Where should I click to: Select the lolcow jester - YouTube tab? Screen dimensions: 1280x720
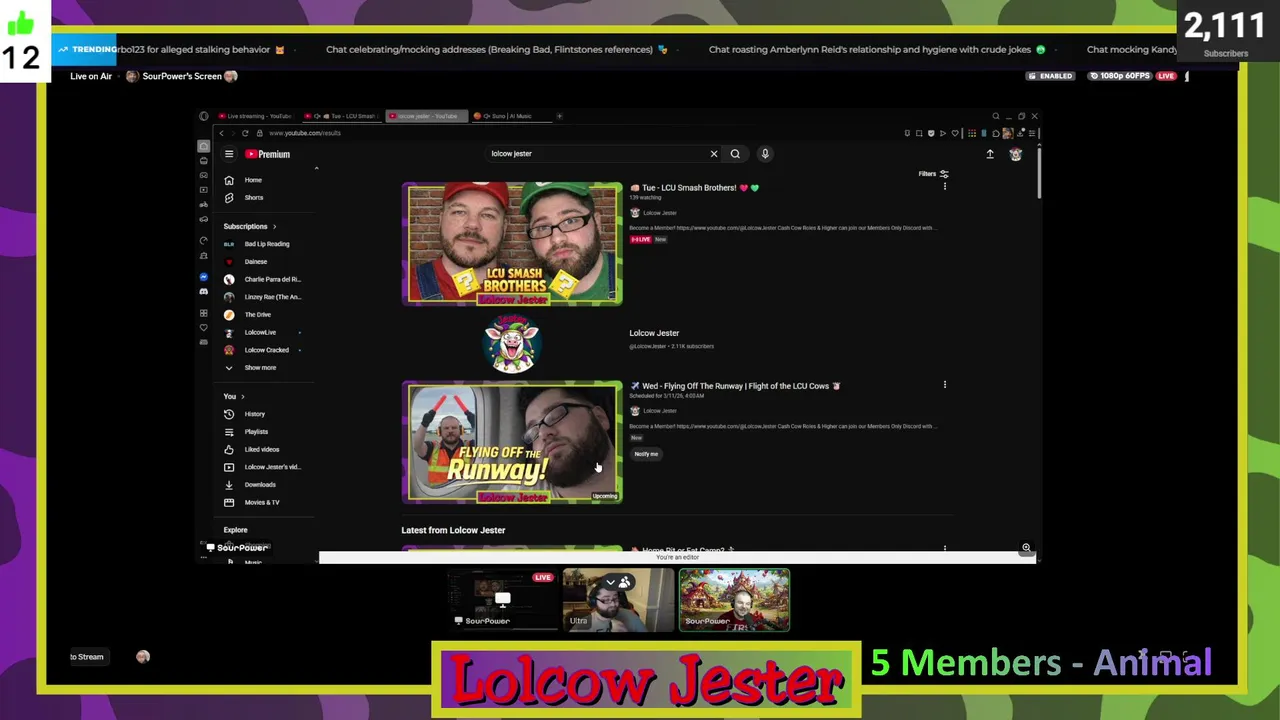pos(427,116)
